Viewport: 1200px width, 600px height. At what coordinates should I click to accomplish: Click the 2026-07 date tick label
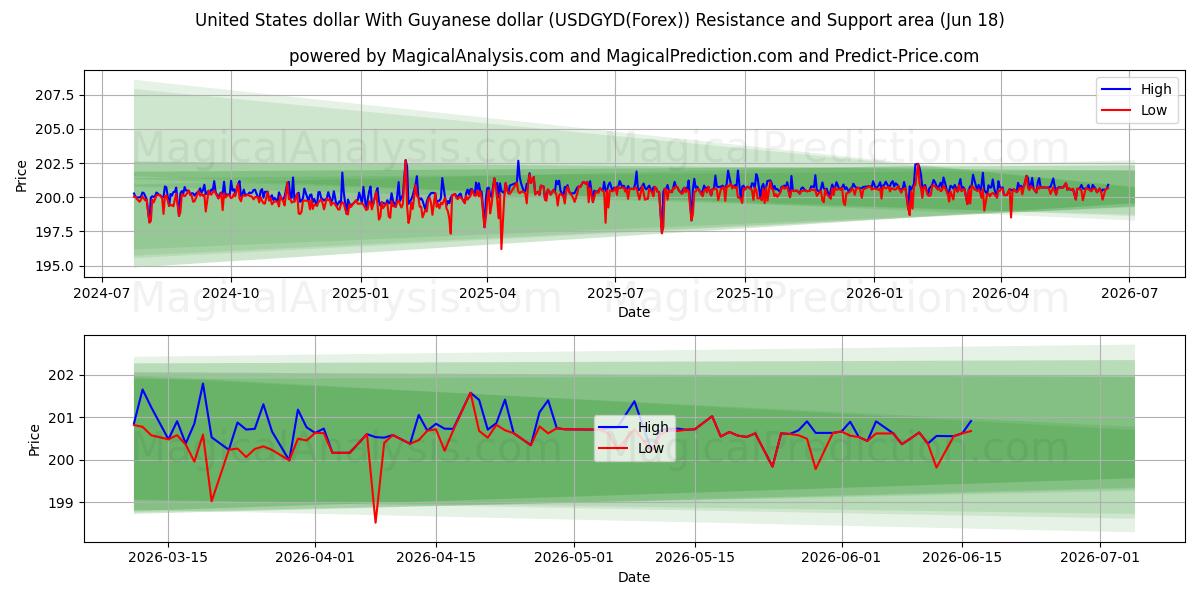pos(1129,293)
